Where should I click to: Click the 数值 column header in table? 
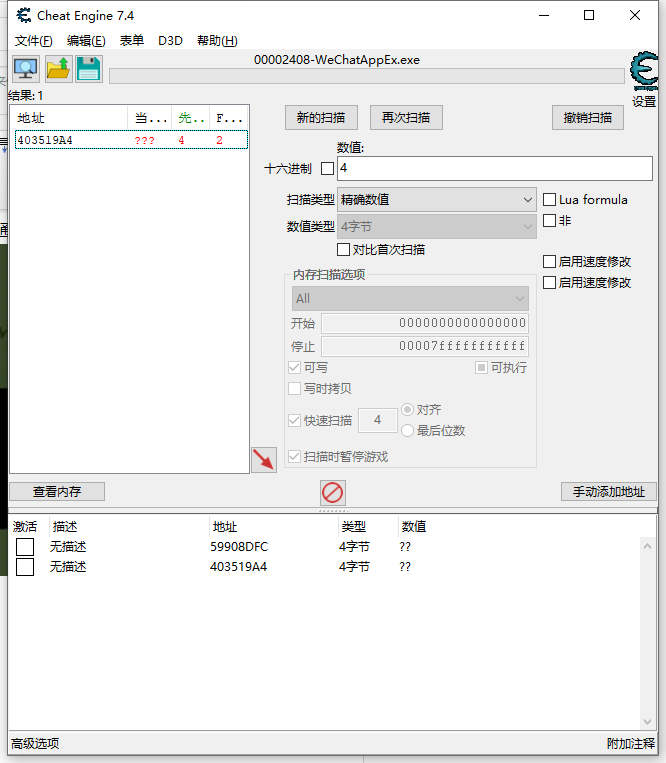point(414,527)
